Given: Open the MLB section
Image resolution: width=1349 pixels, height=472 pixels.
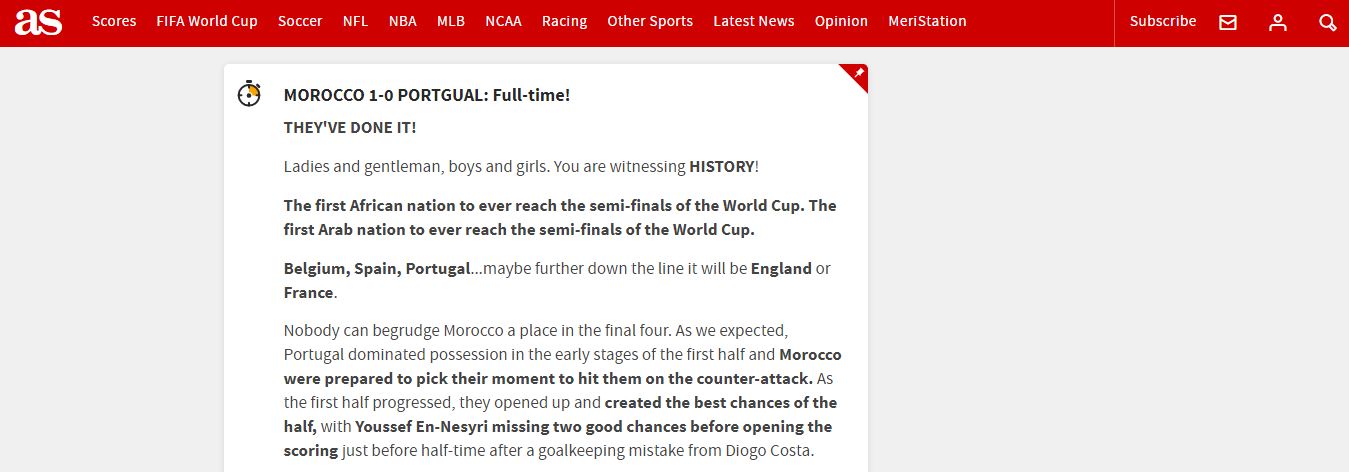Looking at the screenshot, I should pos(451,21).
